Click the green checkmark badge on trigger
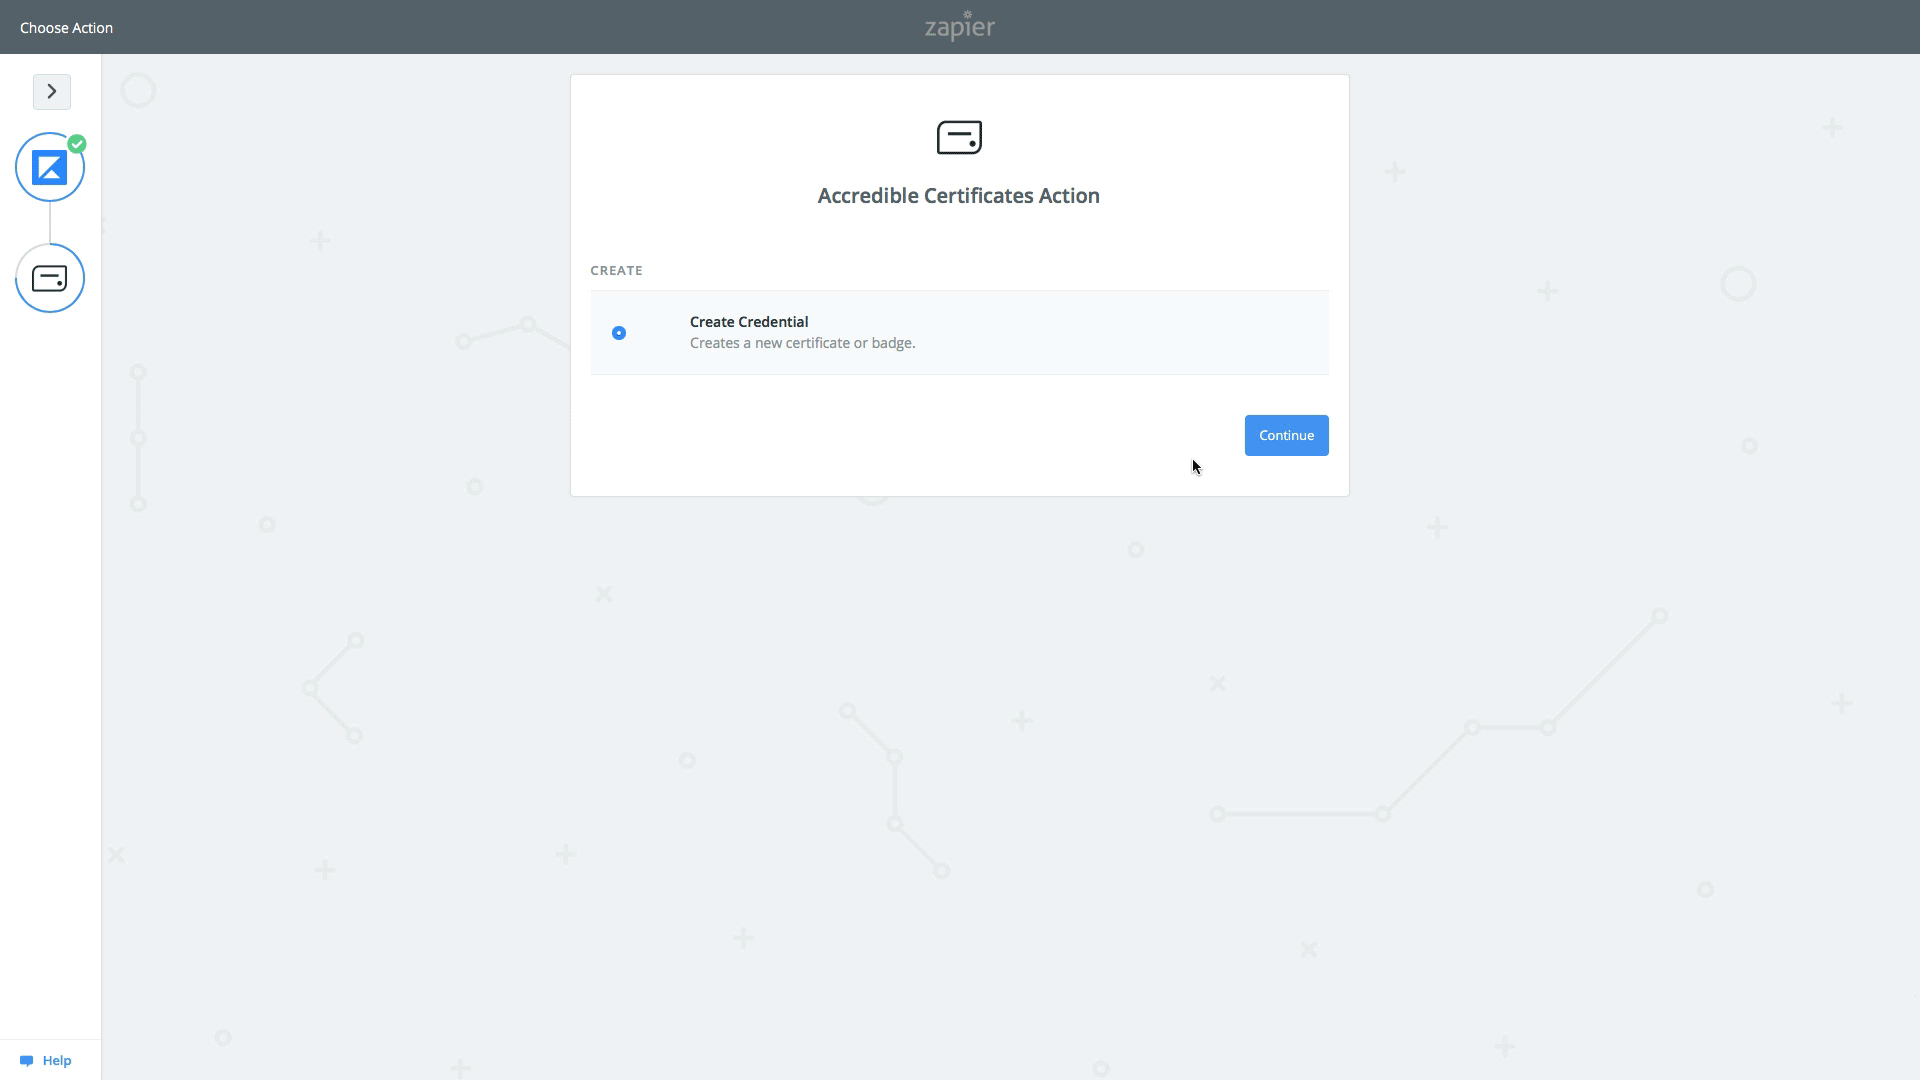1920x1080 pixels. coord(78,144)
